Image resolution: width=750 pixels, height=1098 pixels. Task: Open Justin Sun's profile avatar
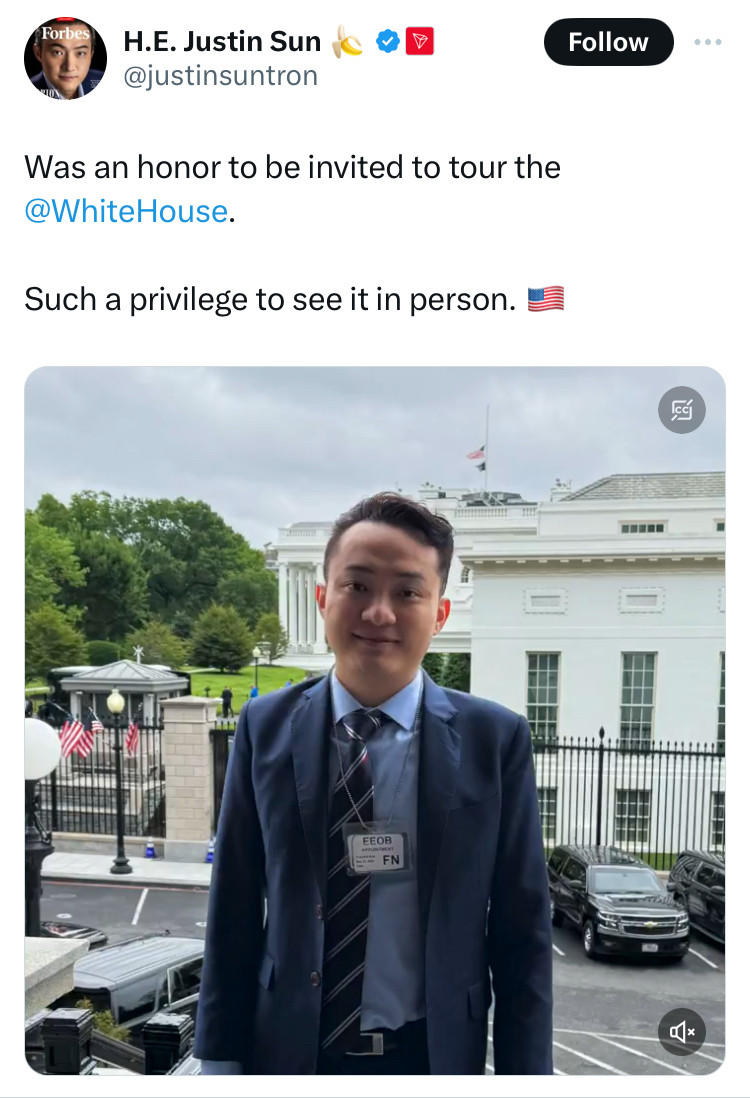click(65, 58)
